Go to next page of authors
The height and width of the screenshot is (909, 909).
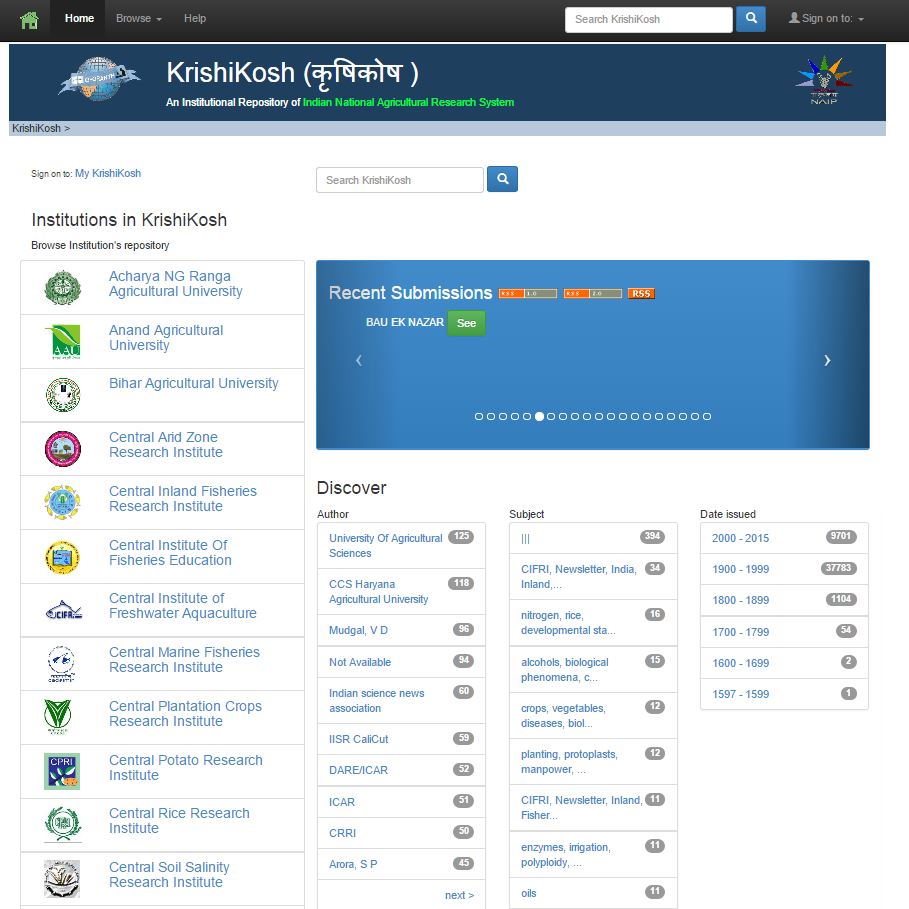click(459, 895)
